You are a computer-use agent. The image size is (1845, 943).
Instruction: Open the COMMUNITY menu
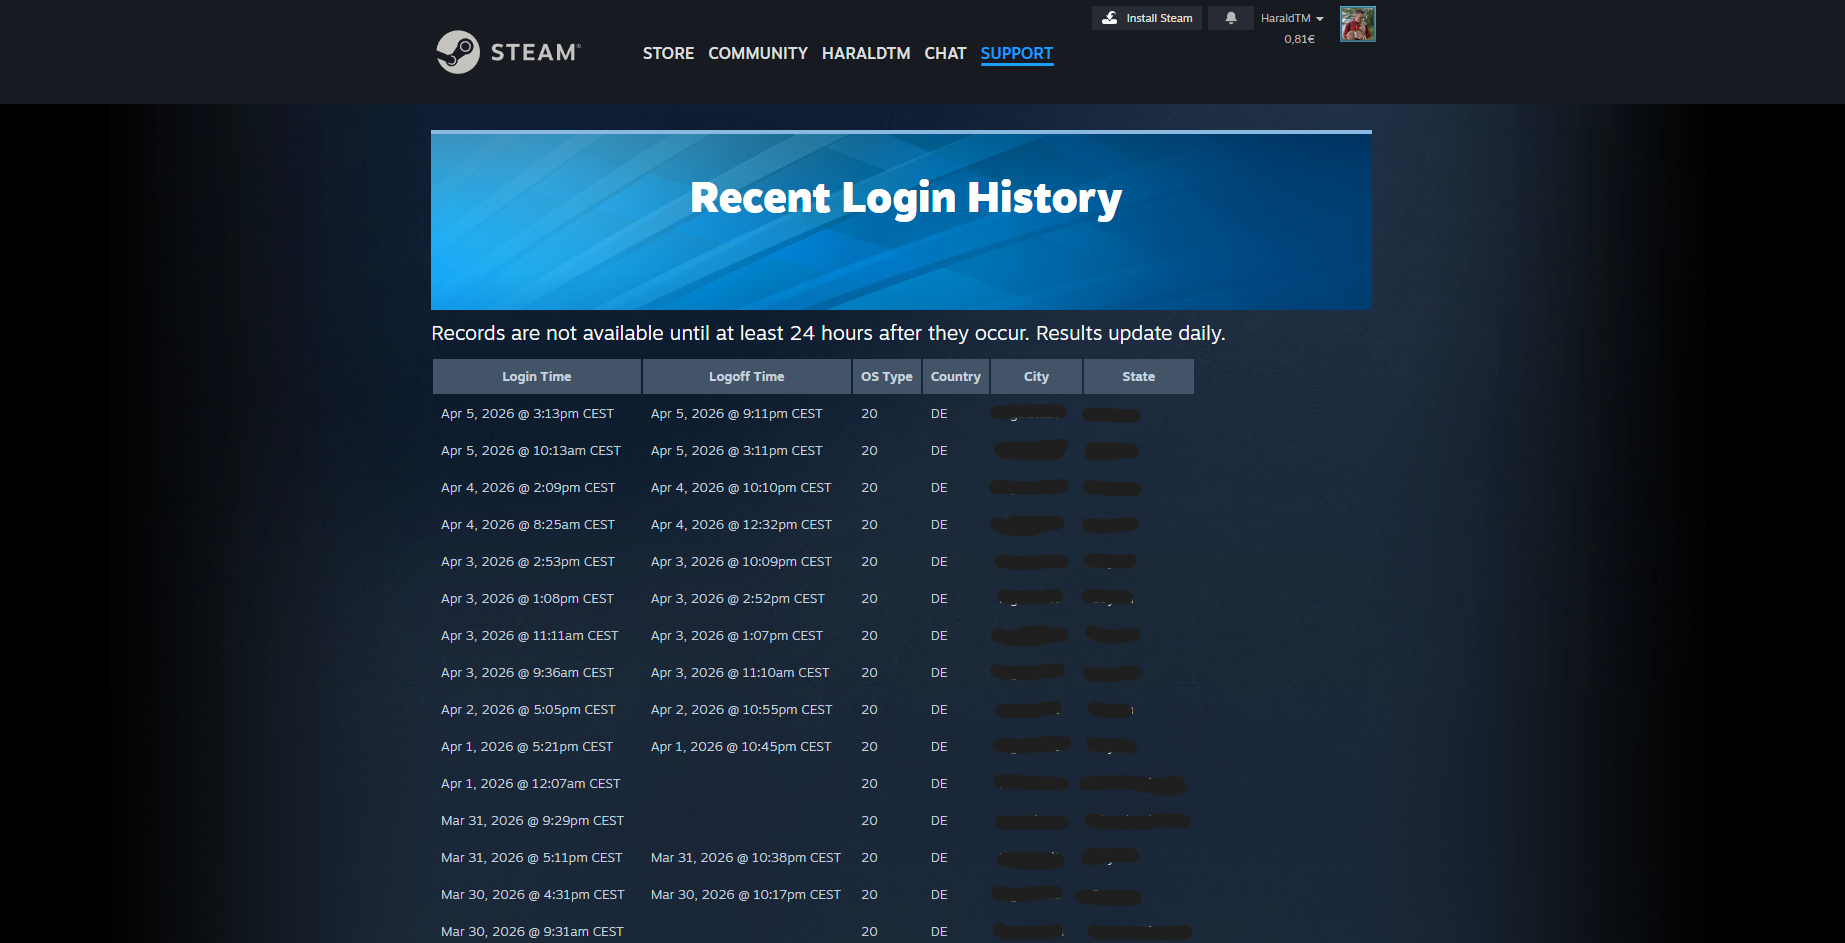tap(757, 53)
